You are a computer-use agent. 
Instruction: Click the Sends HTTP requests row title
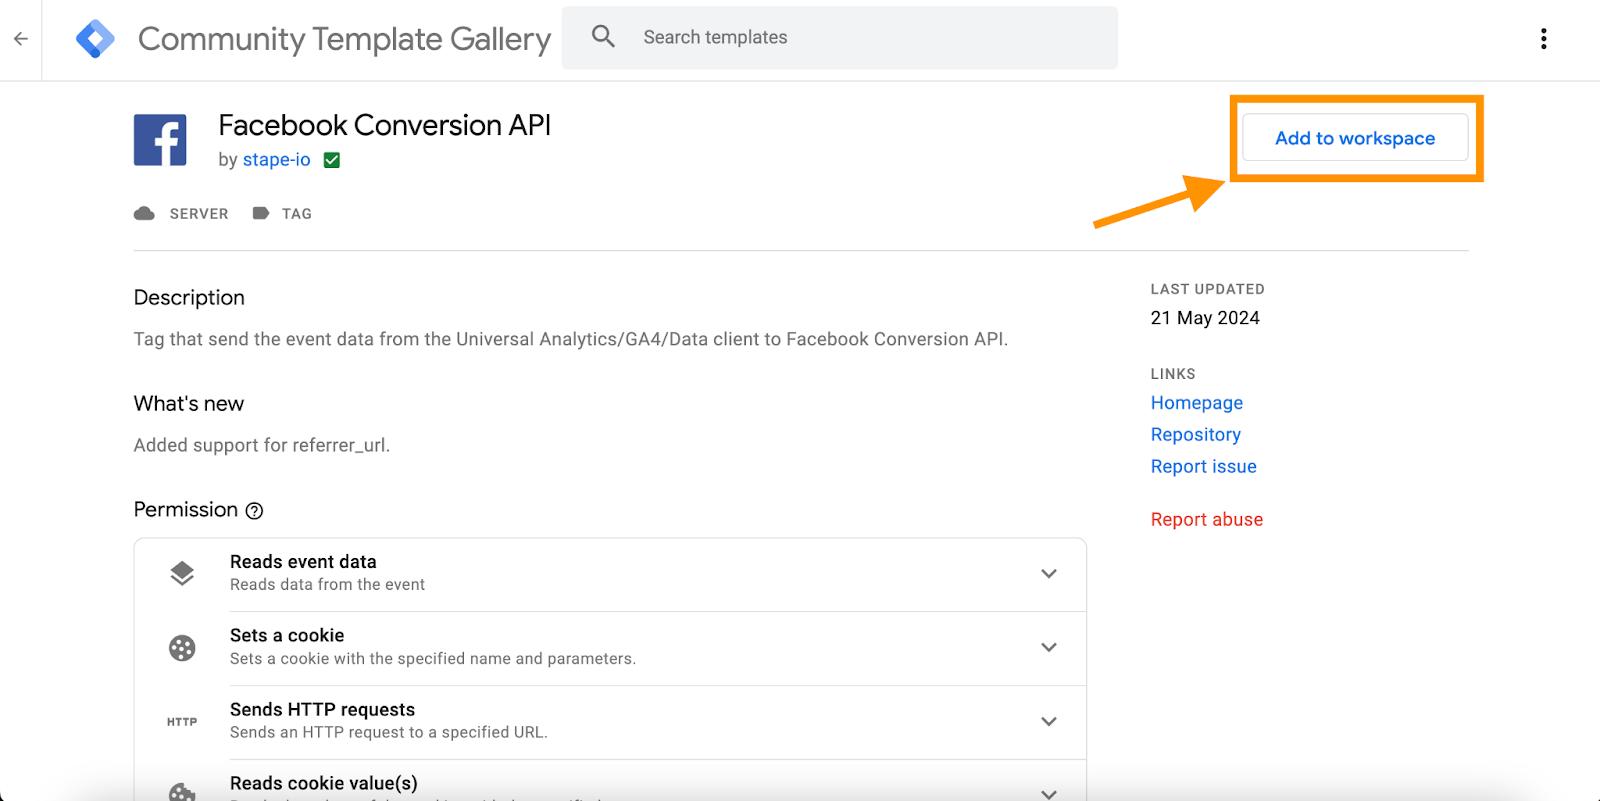click(x=322, y=710)
